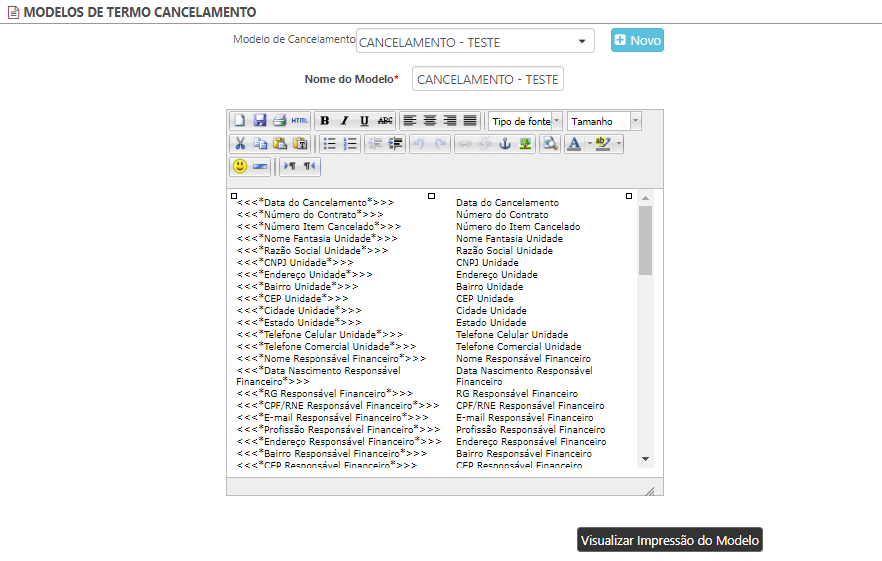The width and height of the screenshot is (882, 561).
Task: Click the '<<<*RG Responsável Financeiro*>>>' placeholder
Action: (x=325, y=393)
